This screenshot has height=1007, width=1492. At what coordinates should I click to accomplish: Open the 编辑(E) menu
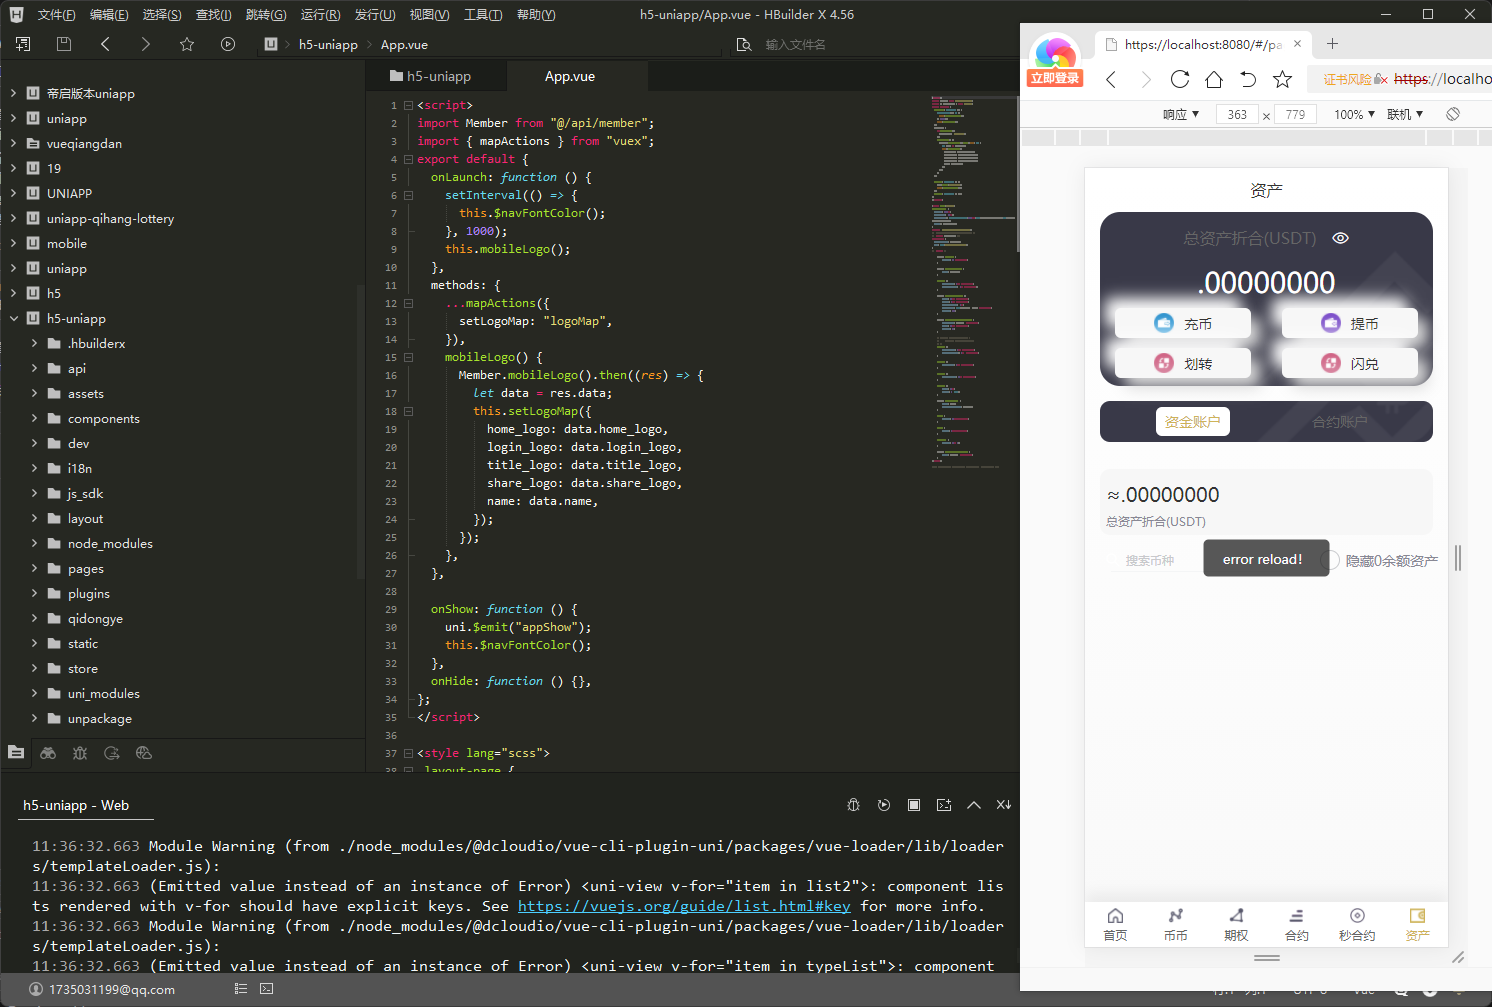click(109, 15)
